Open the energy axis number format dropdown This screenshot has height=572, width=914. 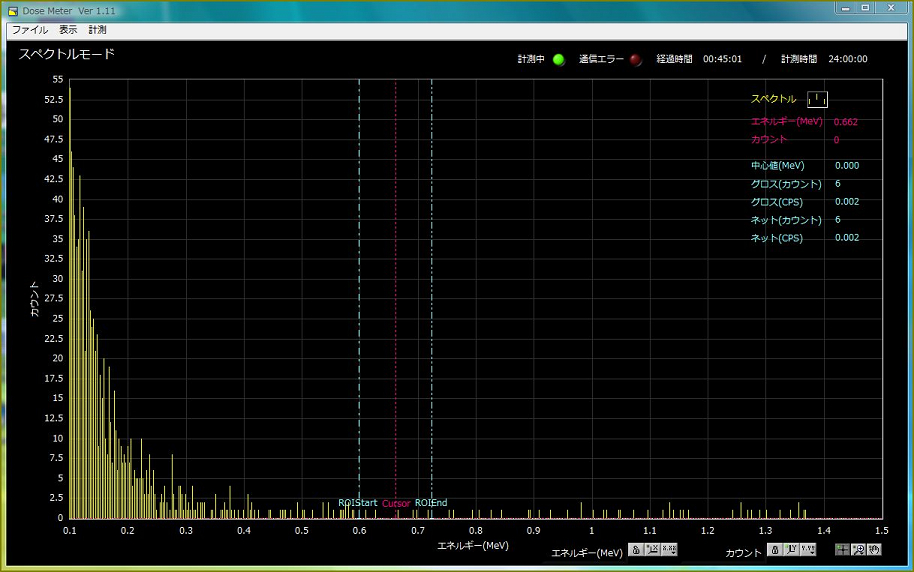669,550
